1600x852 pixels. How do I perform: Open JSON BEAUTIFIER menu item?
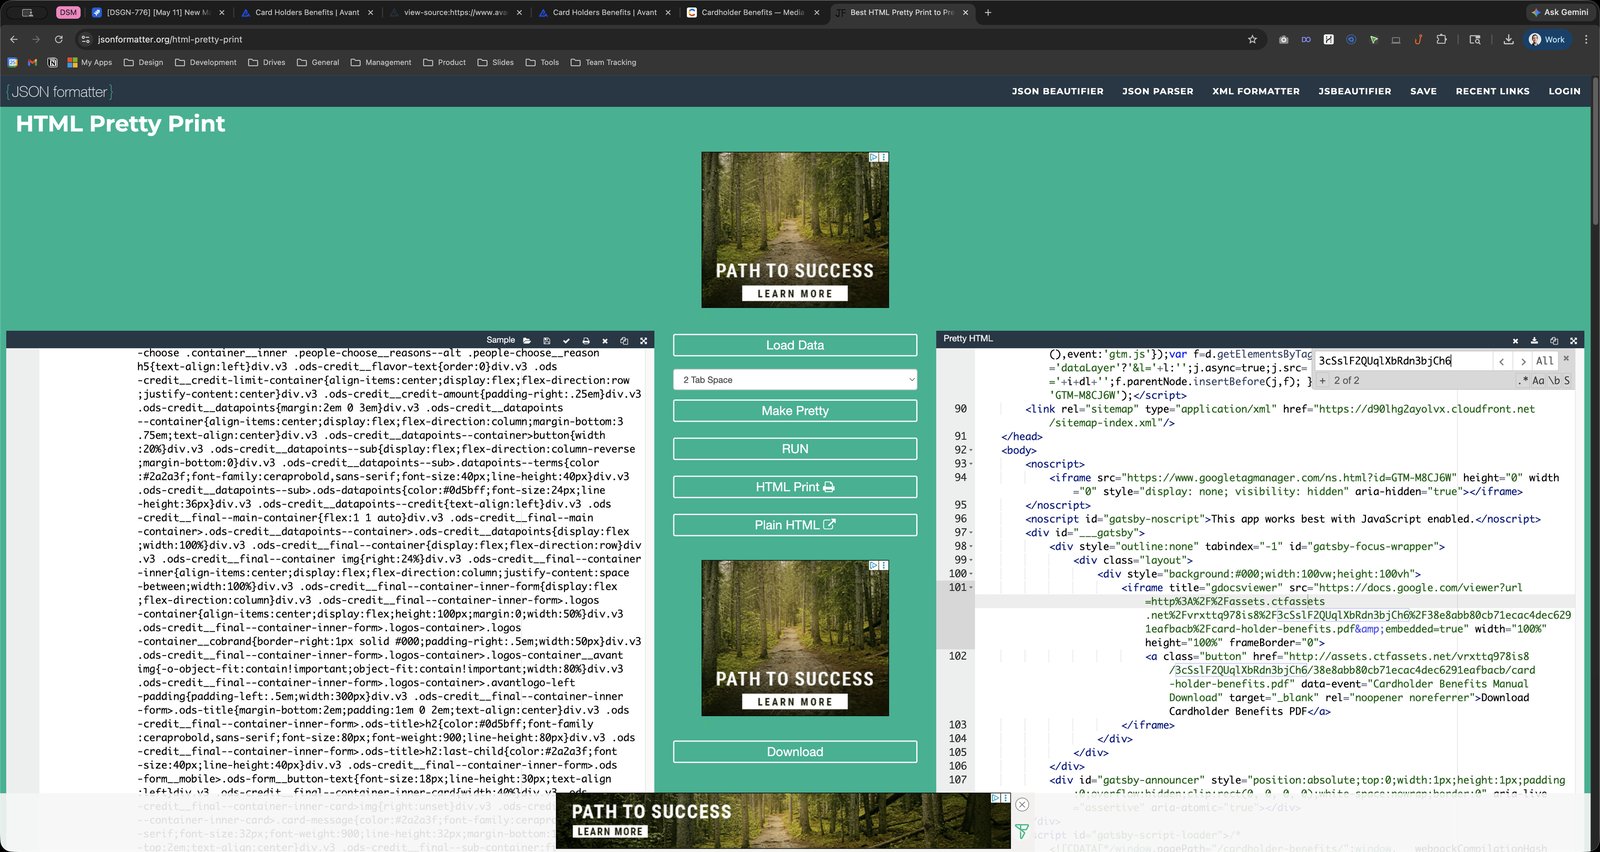coord(1057,91)
